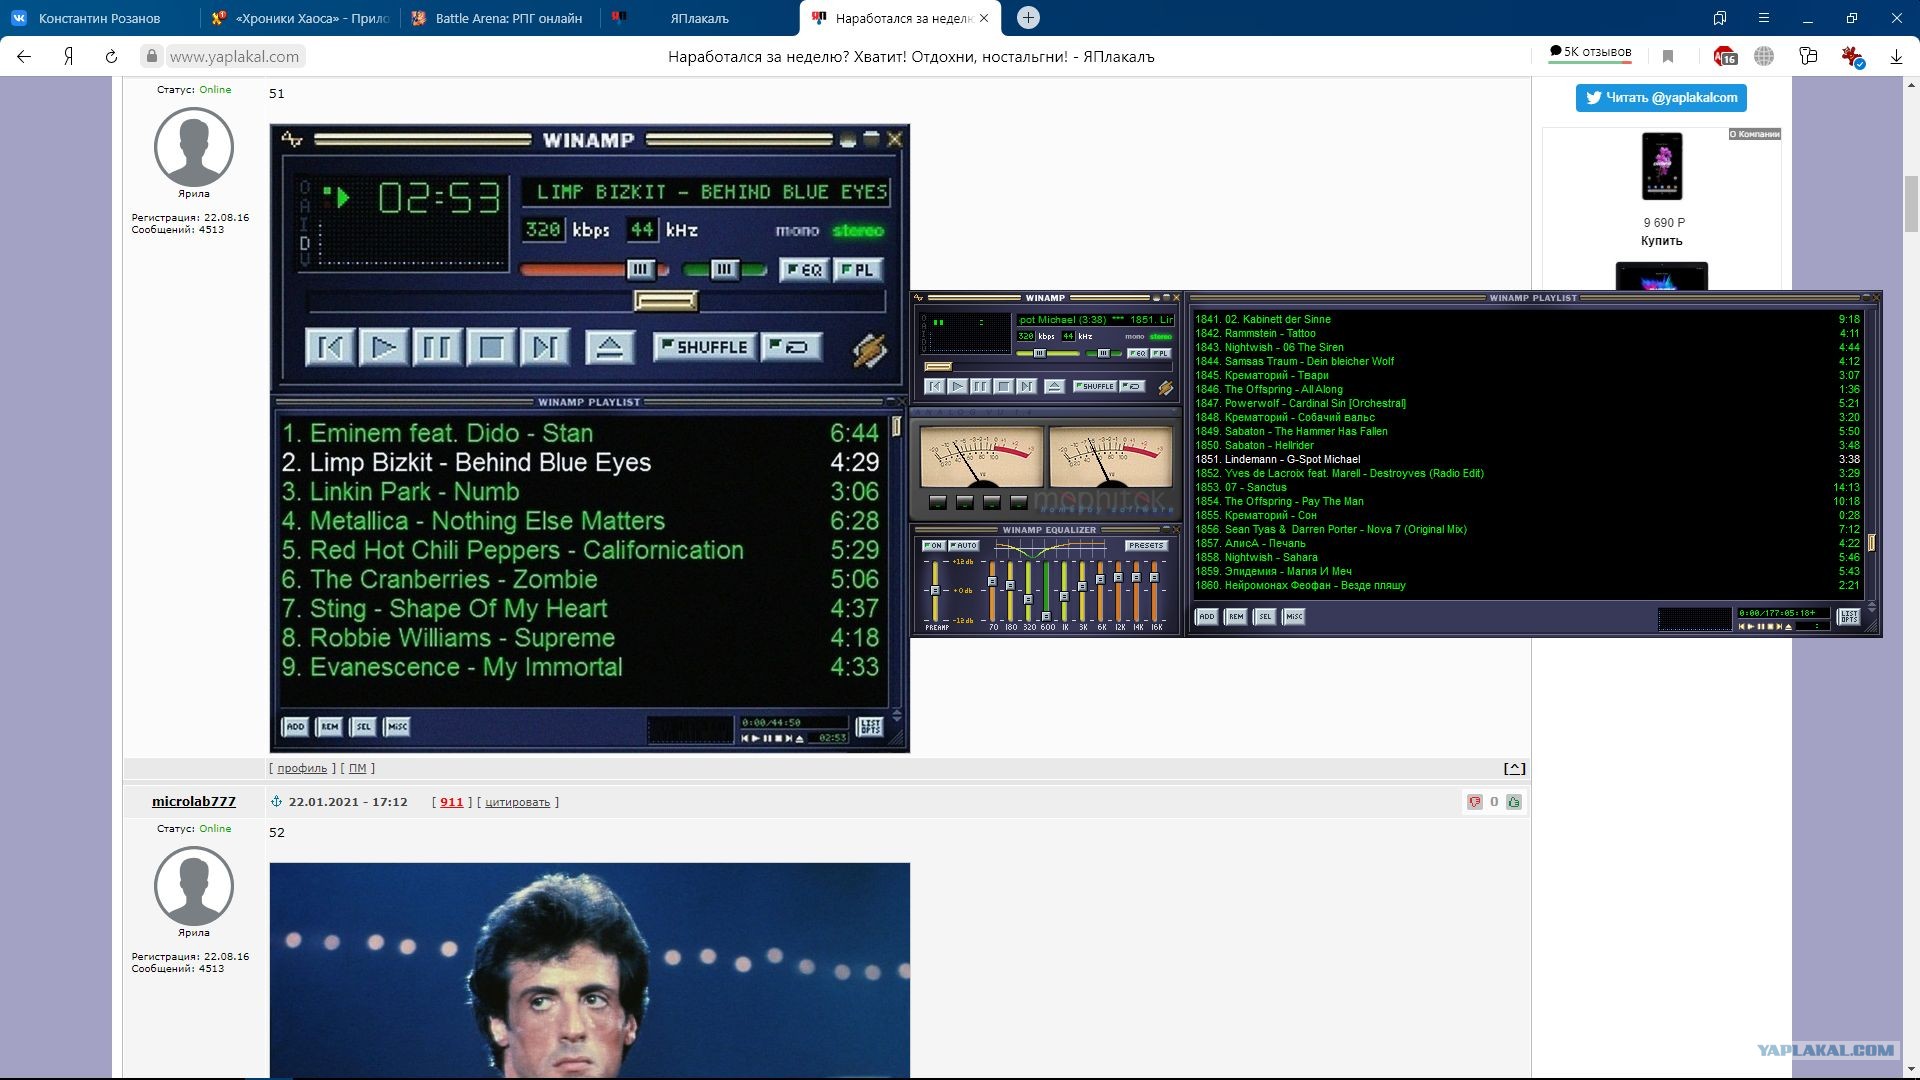This screenshot has height=1080, width=1920.
Task: Click the www.yaplakal.com address field
Action: point(234,57)
